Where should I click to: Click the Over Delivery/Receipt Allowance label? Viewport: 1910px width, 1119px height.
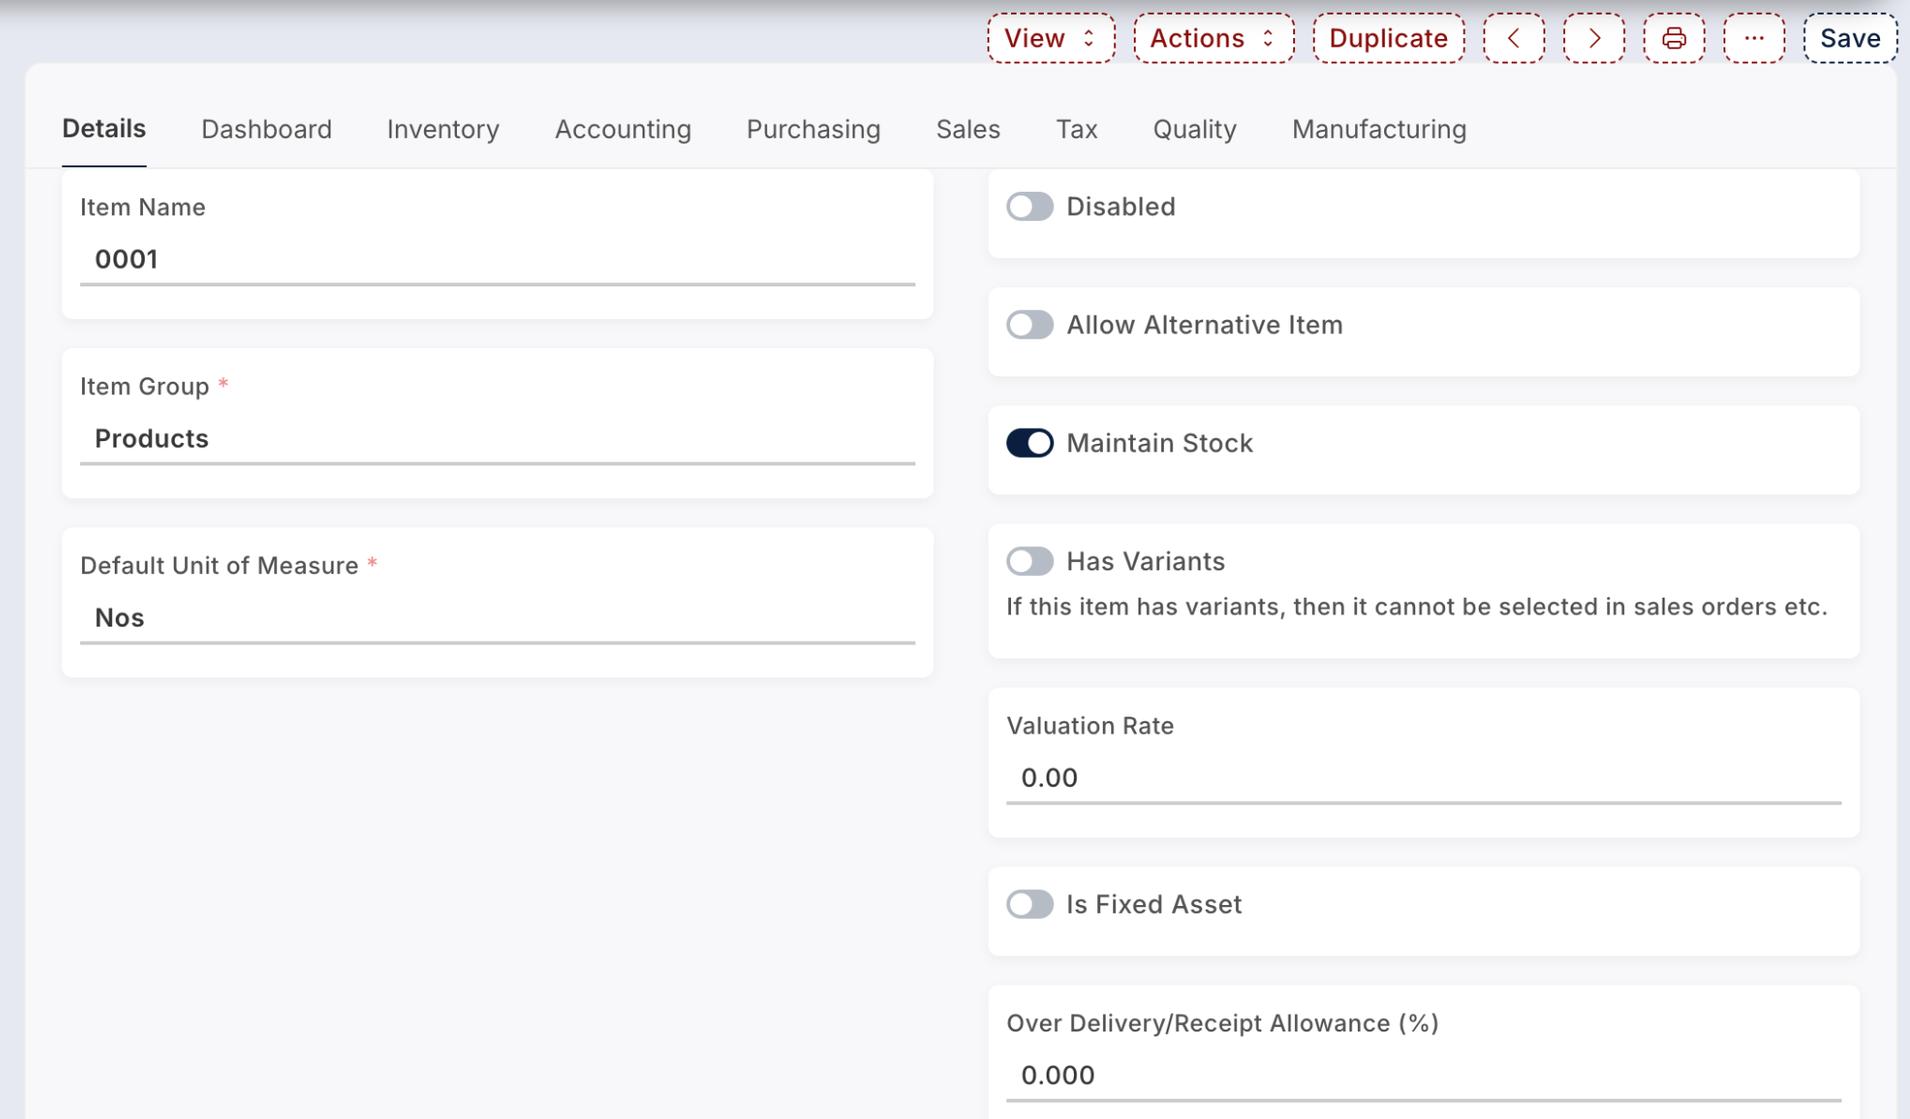(x=1222, y=1024)
